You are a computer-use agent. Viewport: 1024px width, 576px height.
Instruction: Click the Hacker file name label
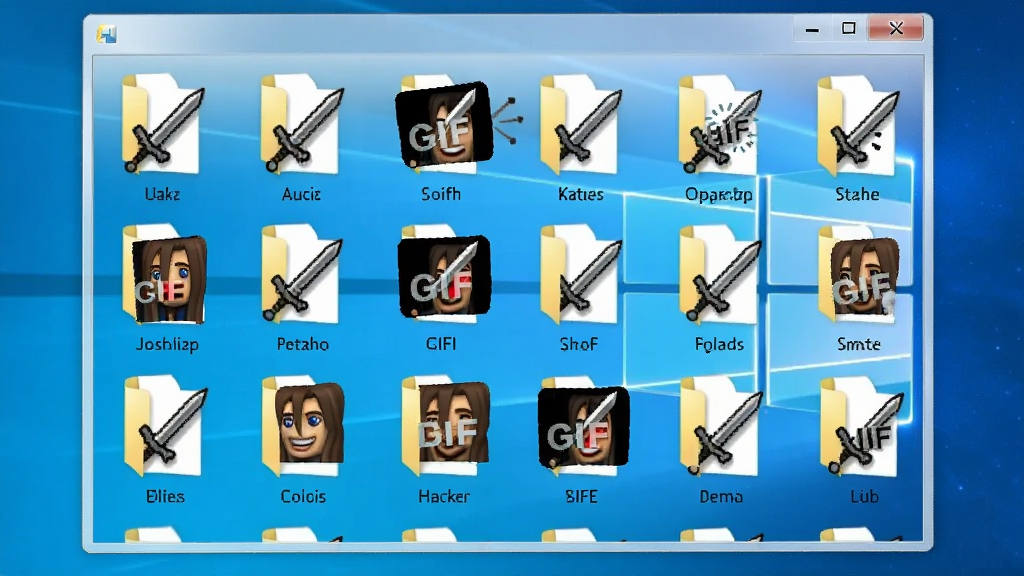click(x=444, y=496)
